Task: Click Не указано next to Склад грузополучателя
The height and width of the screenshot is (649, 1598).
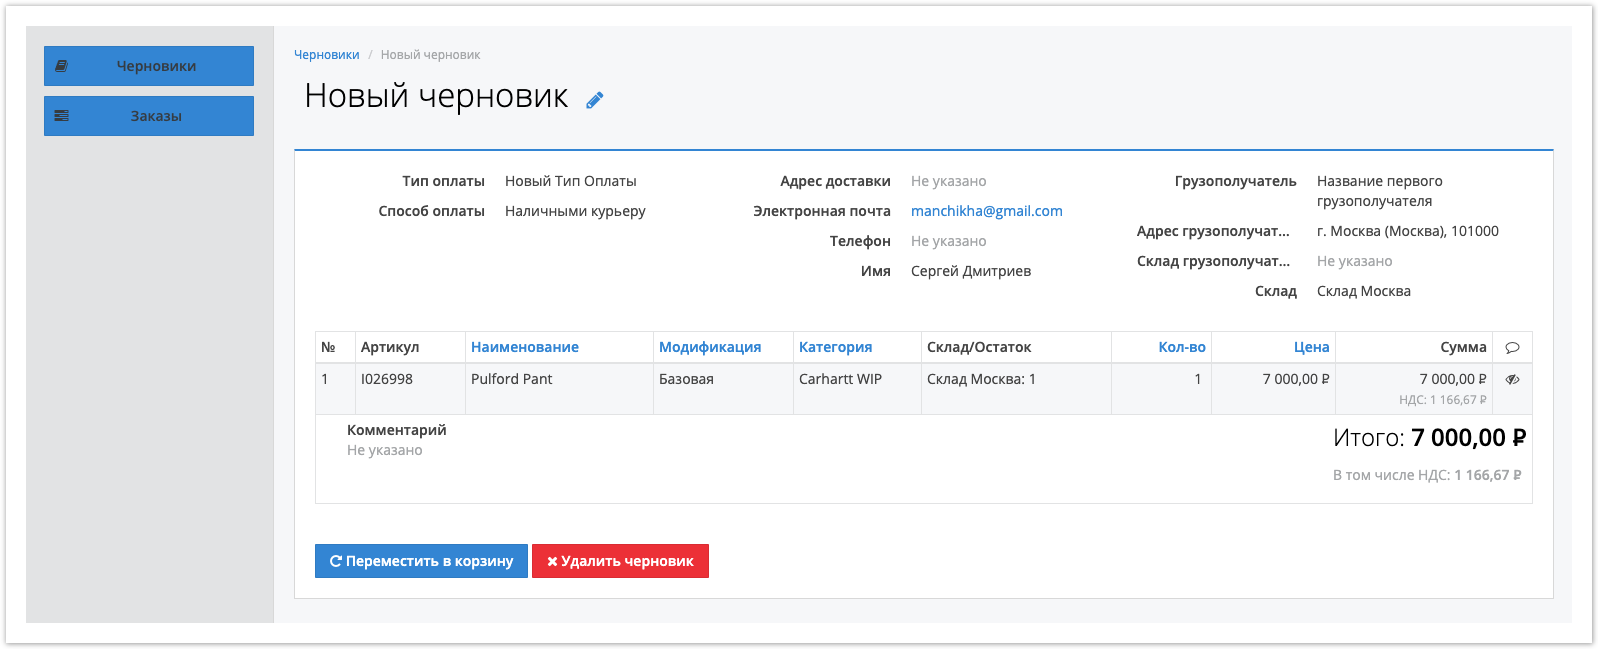Action: (x=1354, y=261)
